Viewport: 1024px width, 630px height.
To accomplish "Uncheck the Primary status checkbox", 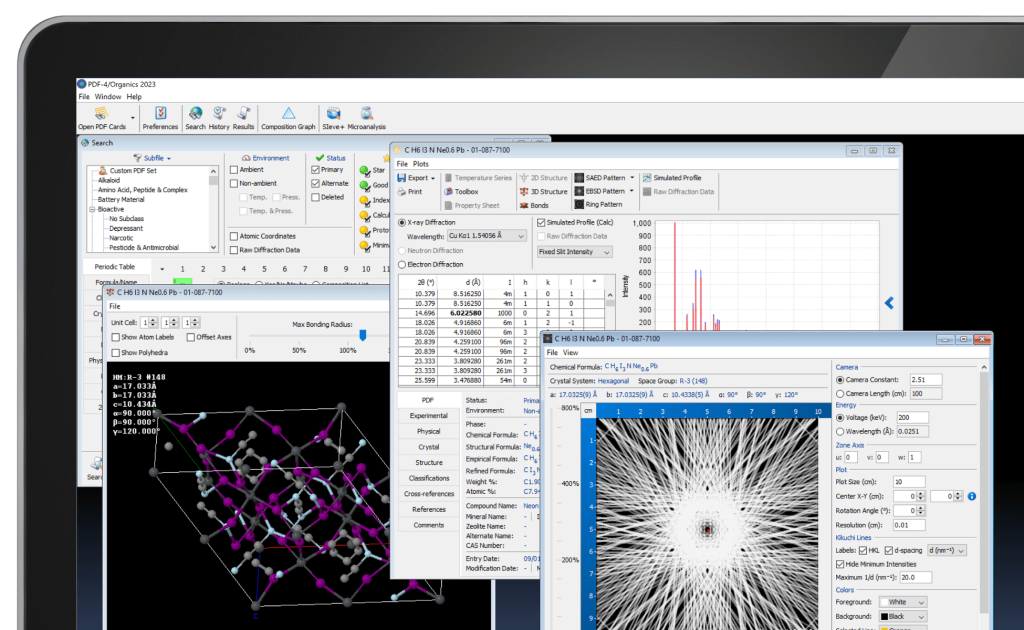I will (x=315, y=170).
